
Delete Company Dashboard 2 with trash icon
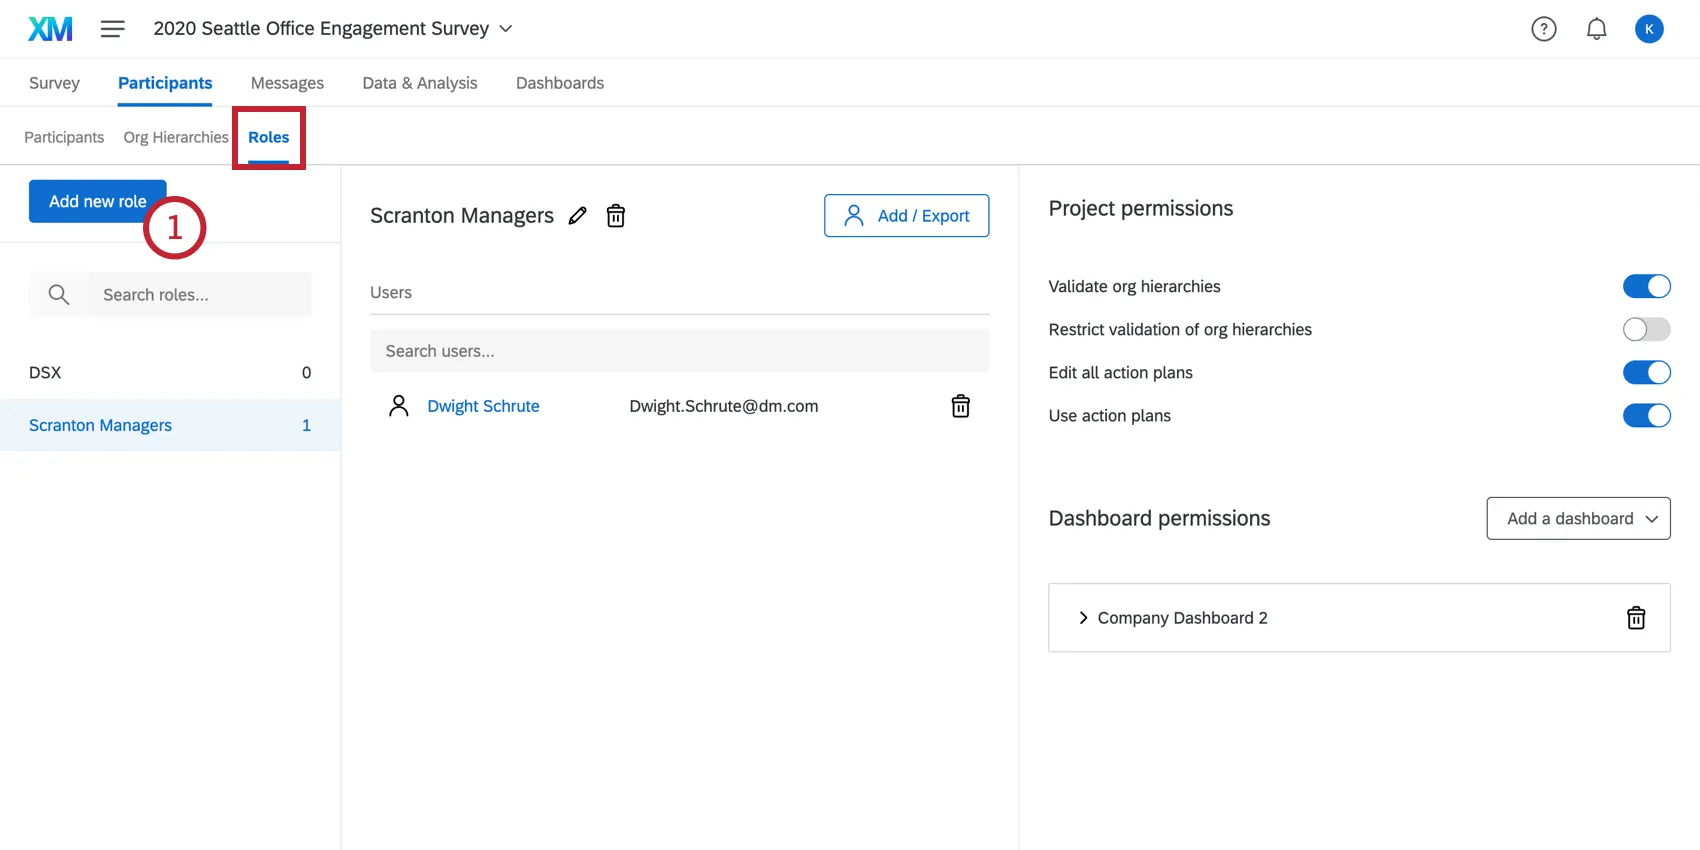coord(1636,618)
